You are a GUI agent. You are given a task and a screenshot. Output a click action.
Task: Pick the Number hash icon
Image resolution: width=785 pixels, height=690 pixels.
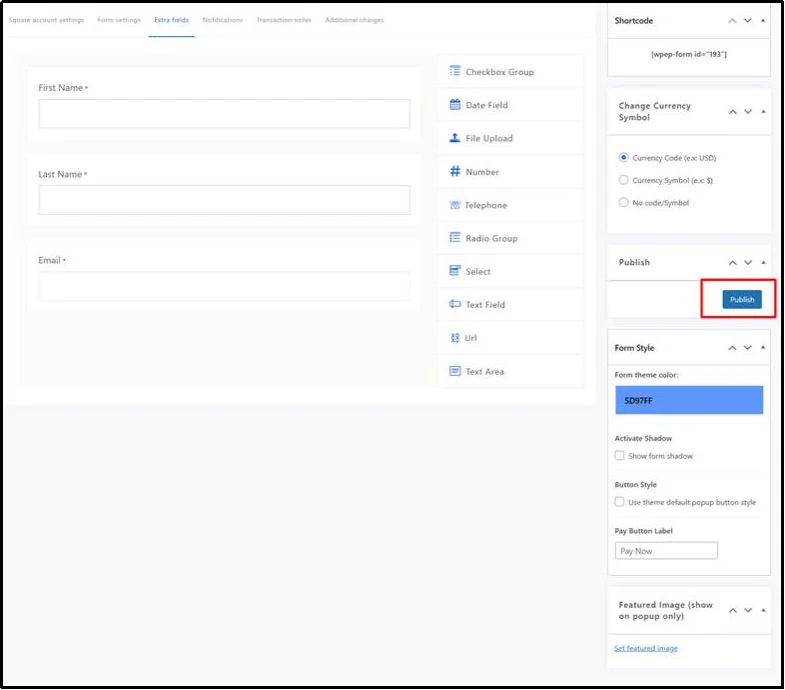[x=455, y=171]
